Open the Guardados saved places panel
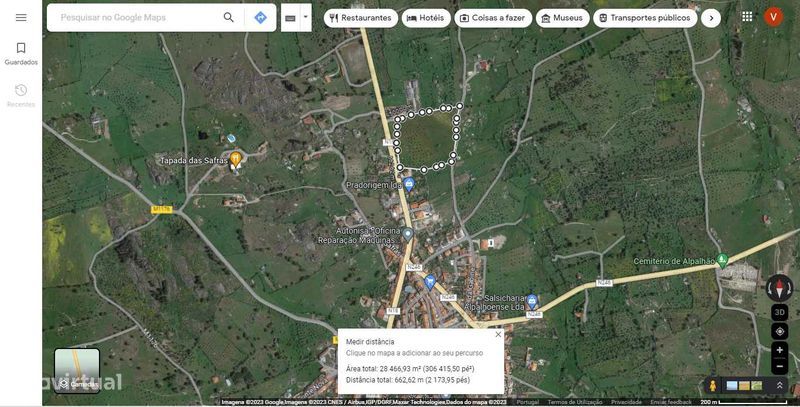 21,54
